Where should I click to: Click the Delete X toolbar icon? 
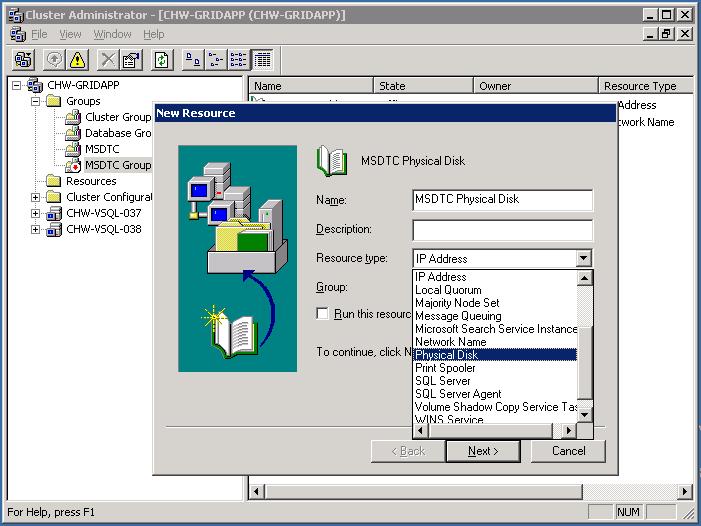click(108, 59)
